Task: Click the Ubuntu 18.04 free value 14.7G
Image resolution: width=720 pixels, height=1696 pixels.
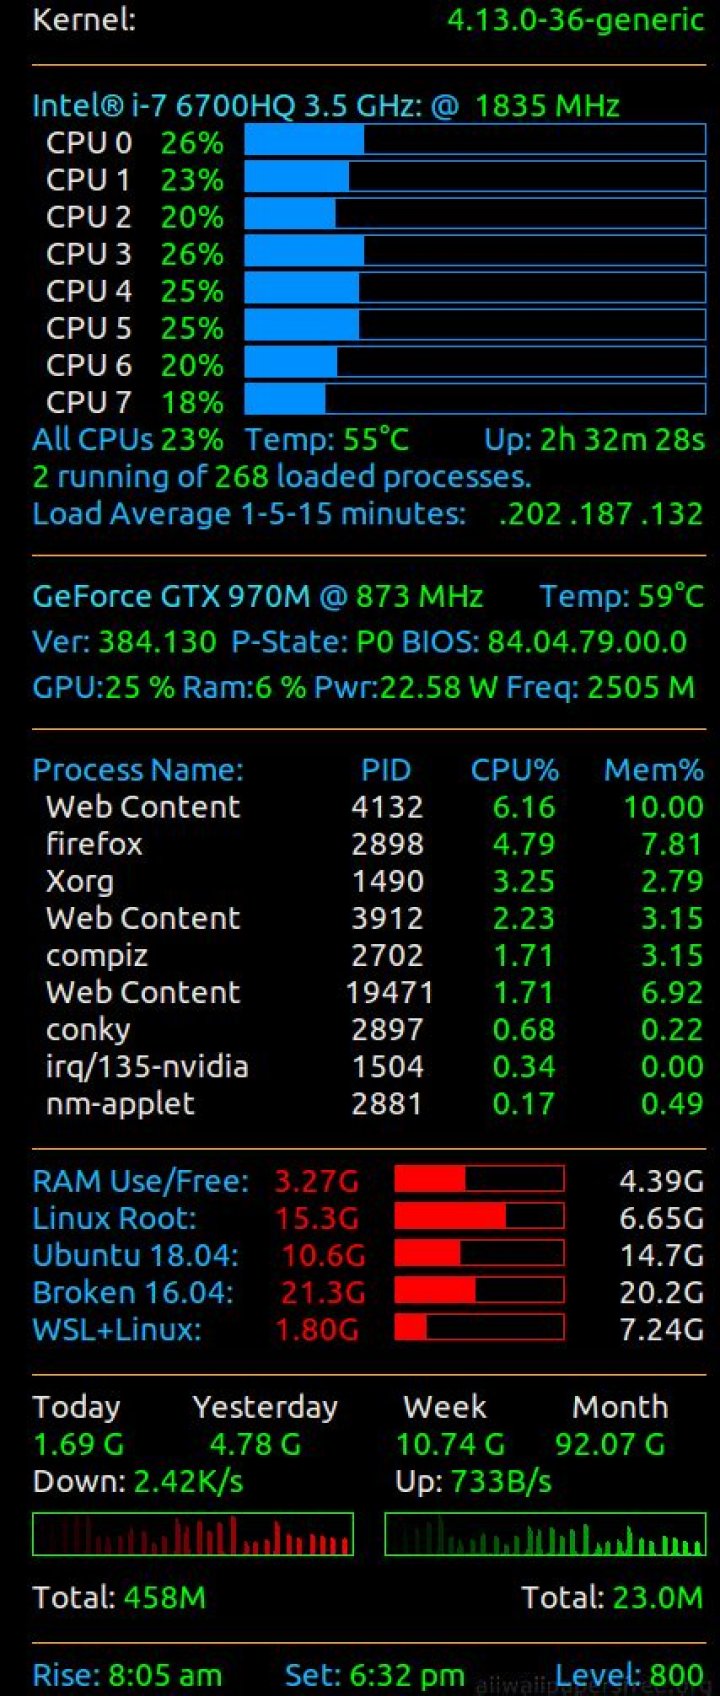Action: point(662,1255)
